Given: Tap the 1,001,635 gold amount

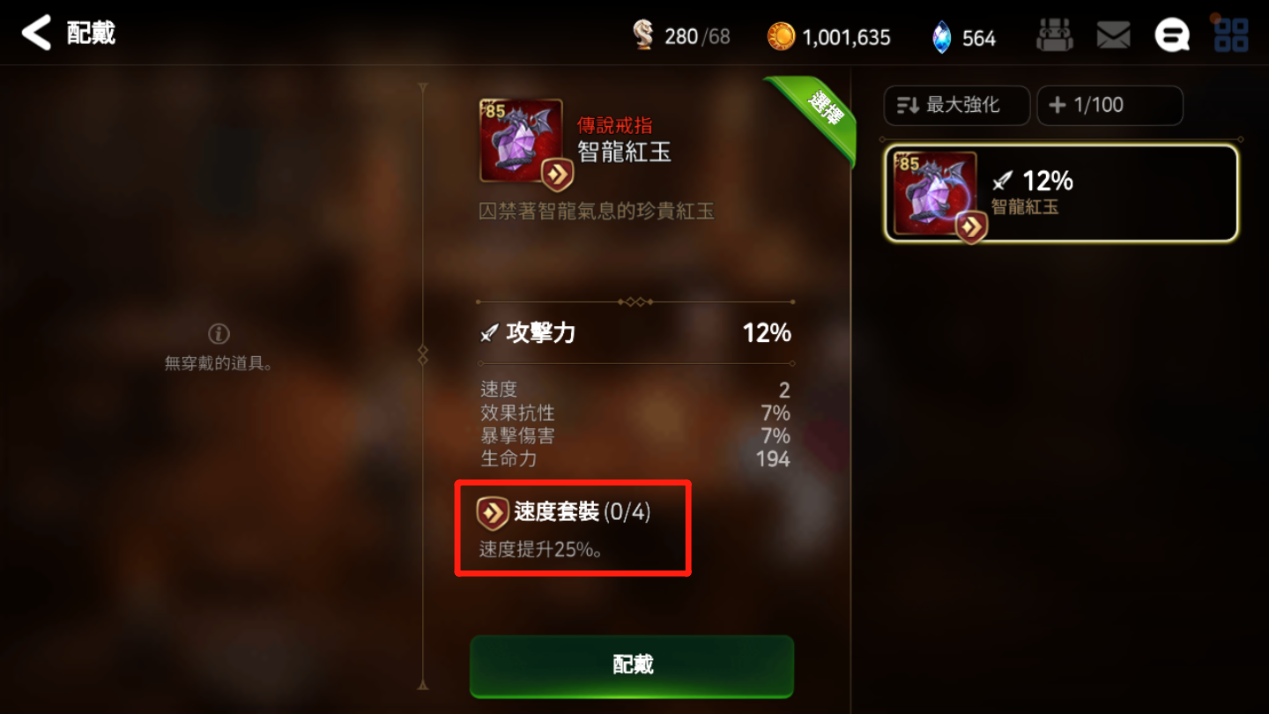Looking at the screenshot, I should [846, 38].
